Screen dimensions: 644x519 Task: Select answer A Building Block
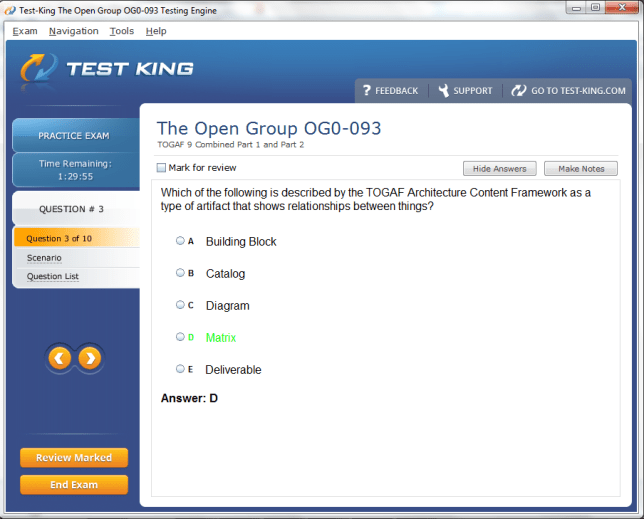180,241
